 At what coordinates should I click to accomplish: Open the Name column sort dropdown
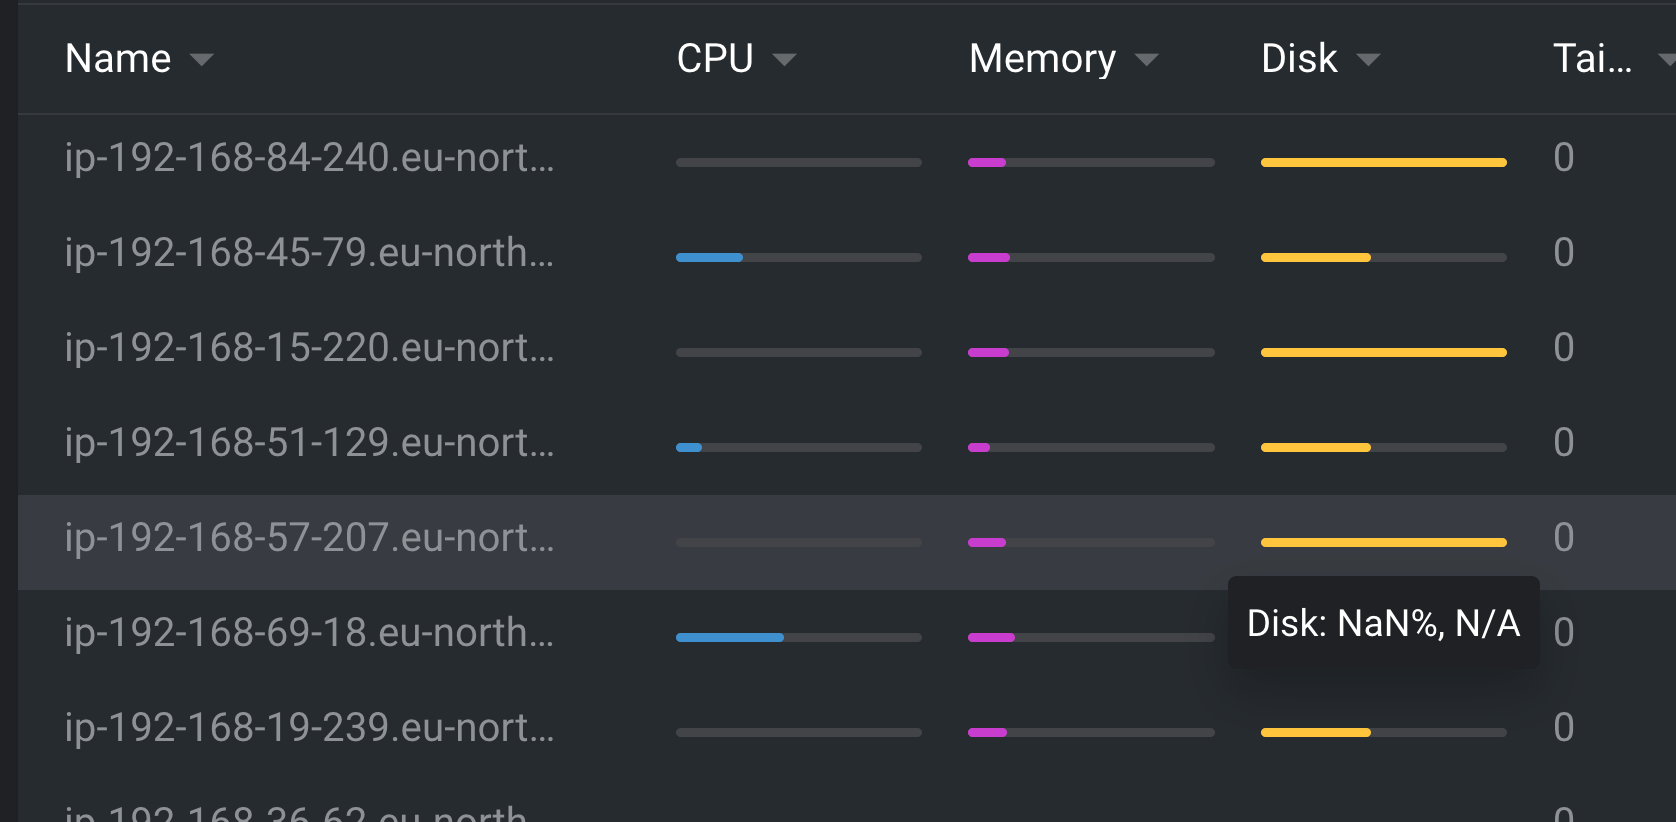tap(201, 60)
